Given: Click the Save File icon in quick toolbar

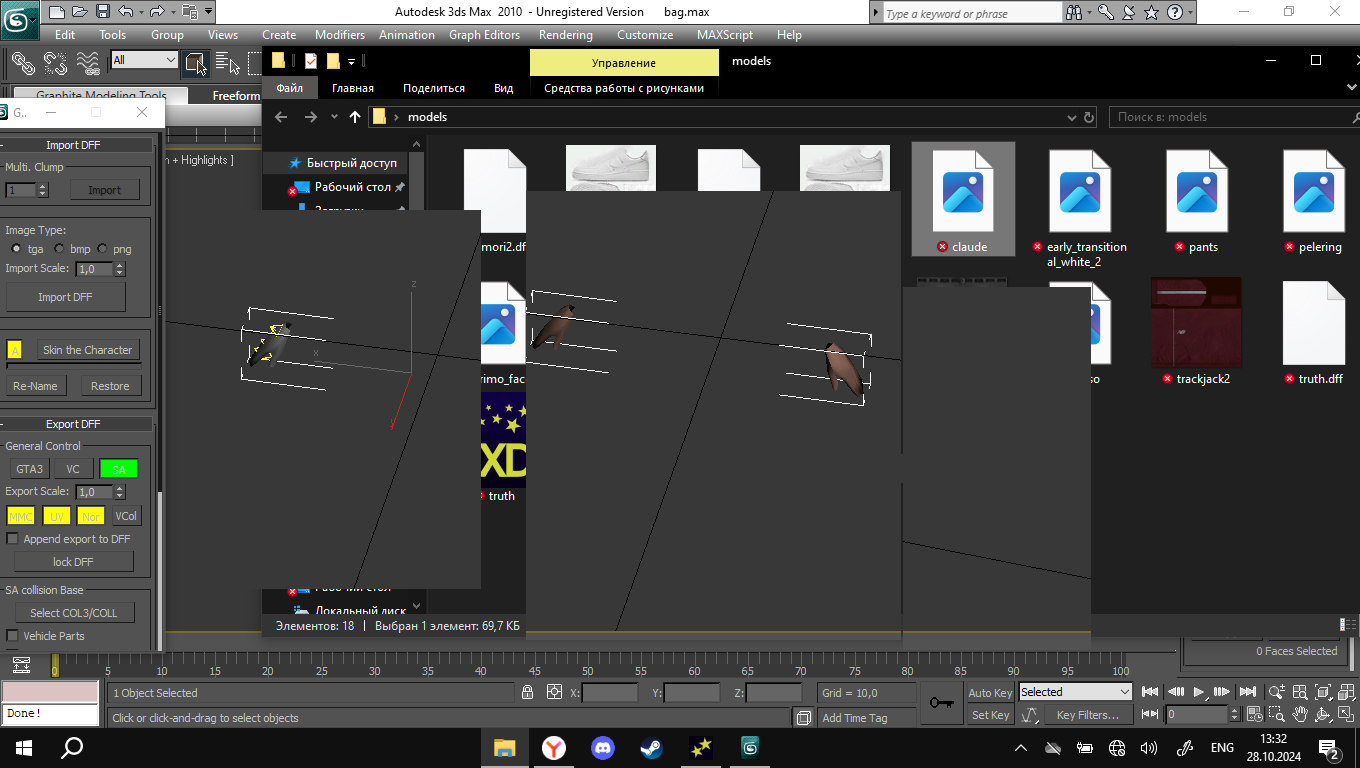Looking at the screenshot, I should click(x=103, y=12).
